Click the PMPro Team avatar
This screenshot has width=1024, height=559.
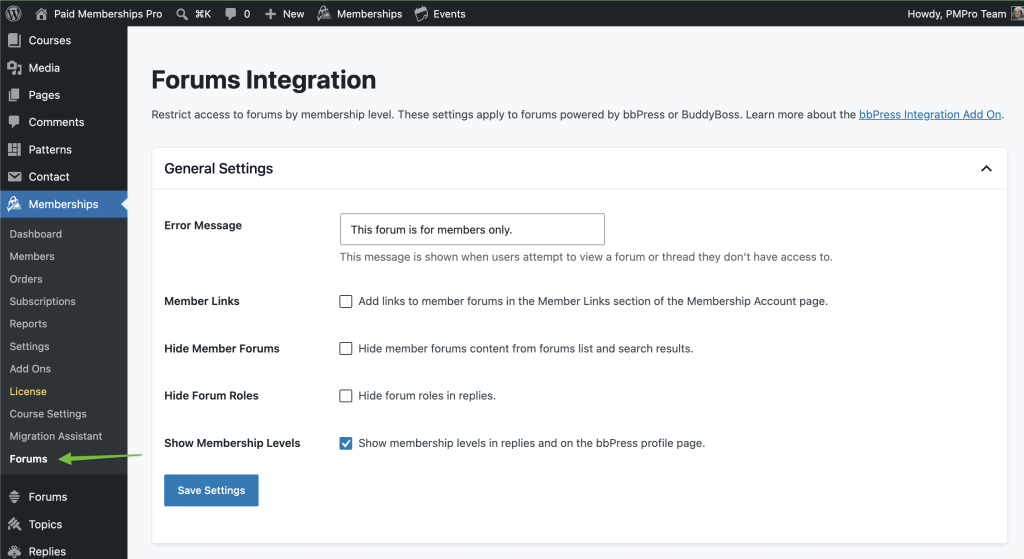1017,14
